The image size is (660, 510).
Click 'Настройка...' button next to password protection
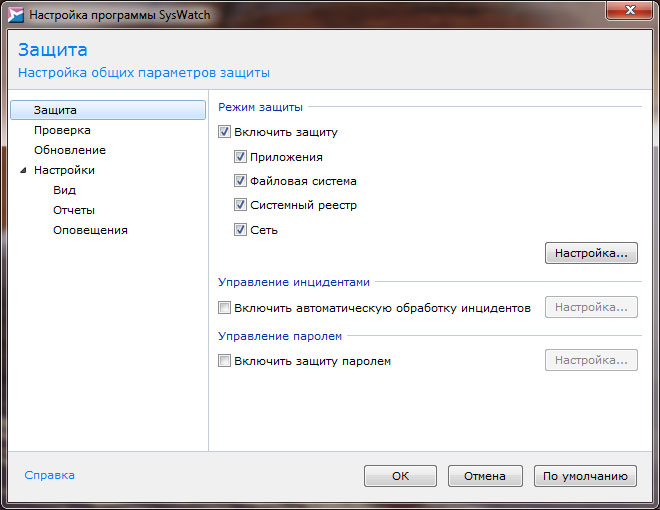click(x=591, y=360)
